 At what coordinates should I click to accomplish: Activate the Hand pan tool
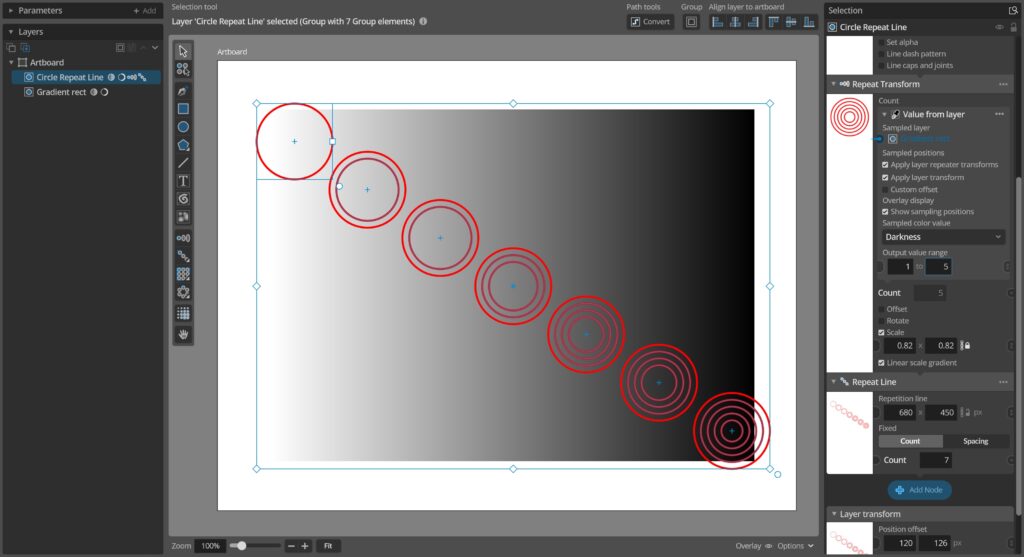coord(183,334)
